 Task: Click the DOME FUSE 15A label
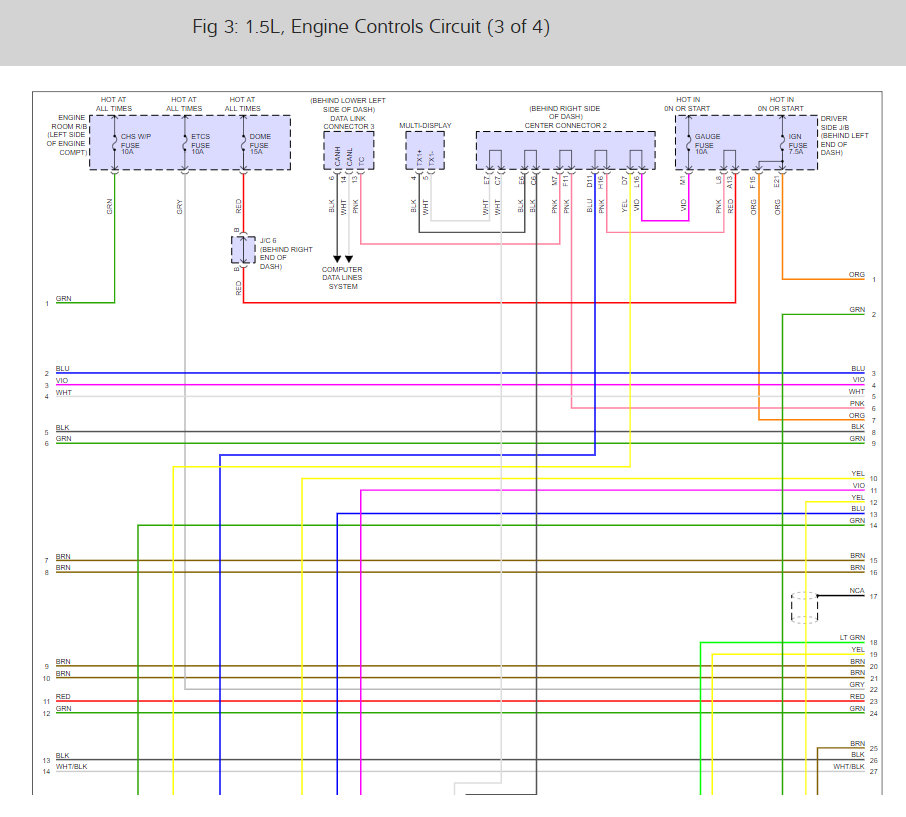pyautogui.click(x=260, y=144)
